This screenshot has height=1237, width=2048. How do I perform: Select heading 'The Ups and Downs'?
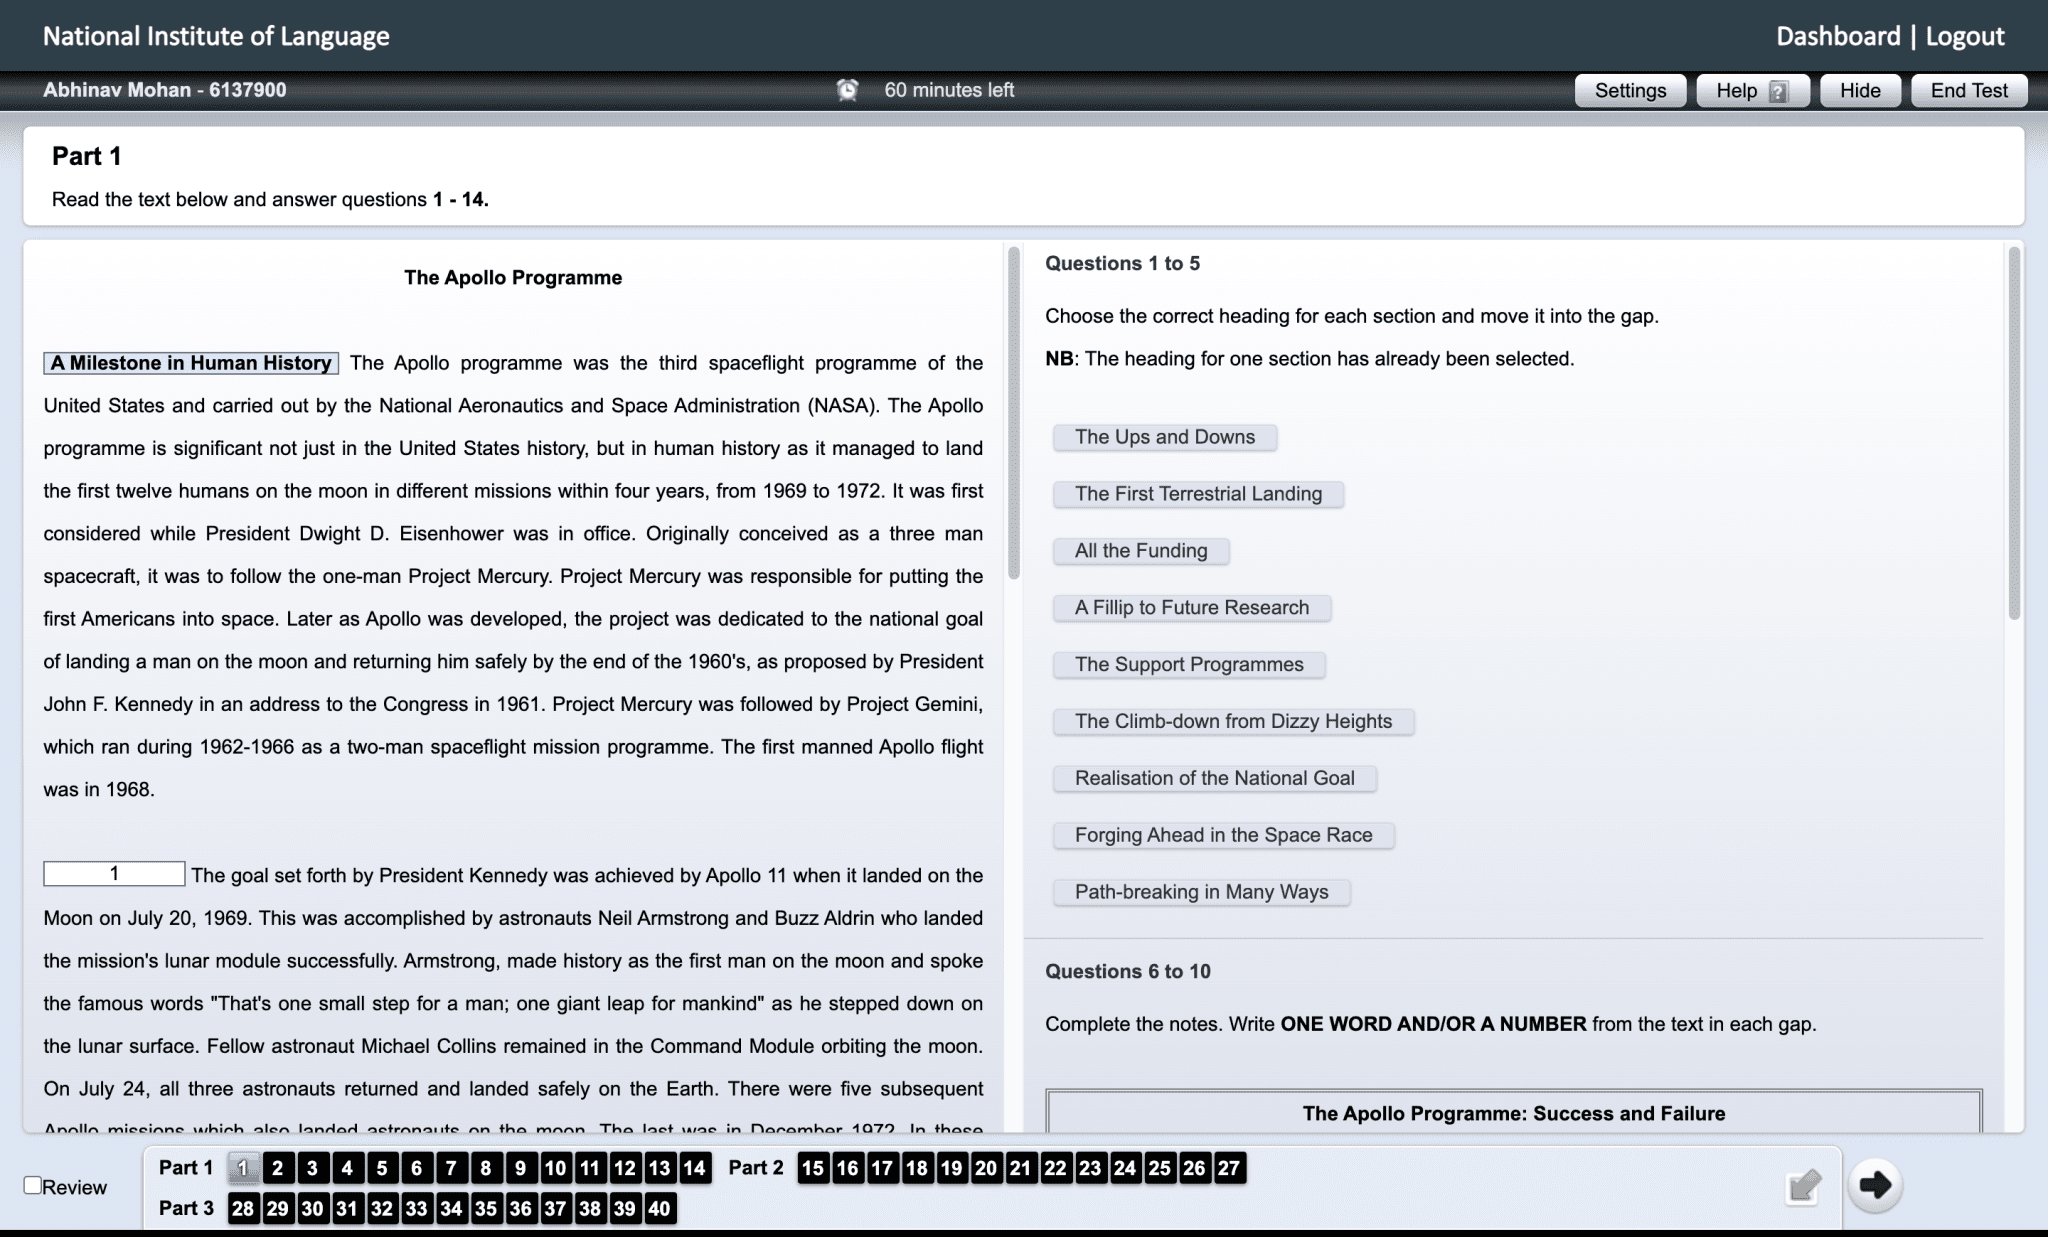pyautogui.click(x=1164, y=437)
